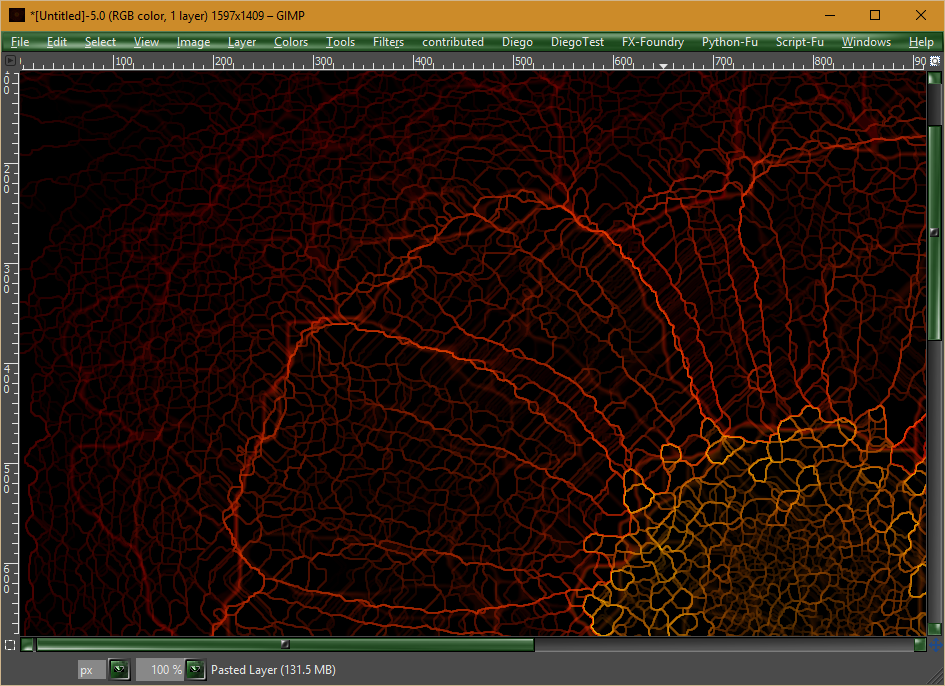Image resolution: width=945 pixels, height=686 pixels.
Task: Click the horizontal scrollbar right arrow button
Action: point(920,645)
